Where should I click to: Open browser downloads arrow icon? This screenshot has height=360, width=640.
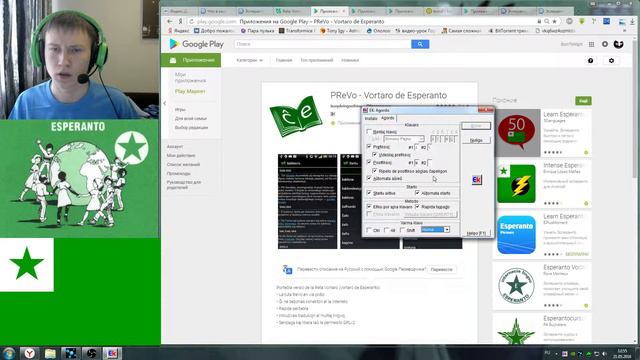pyautogui.click(x=632, y=21)
